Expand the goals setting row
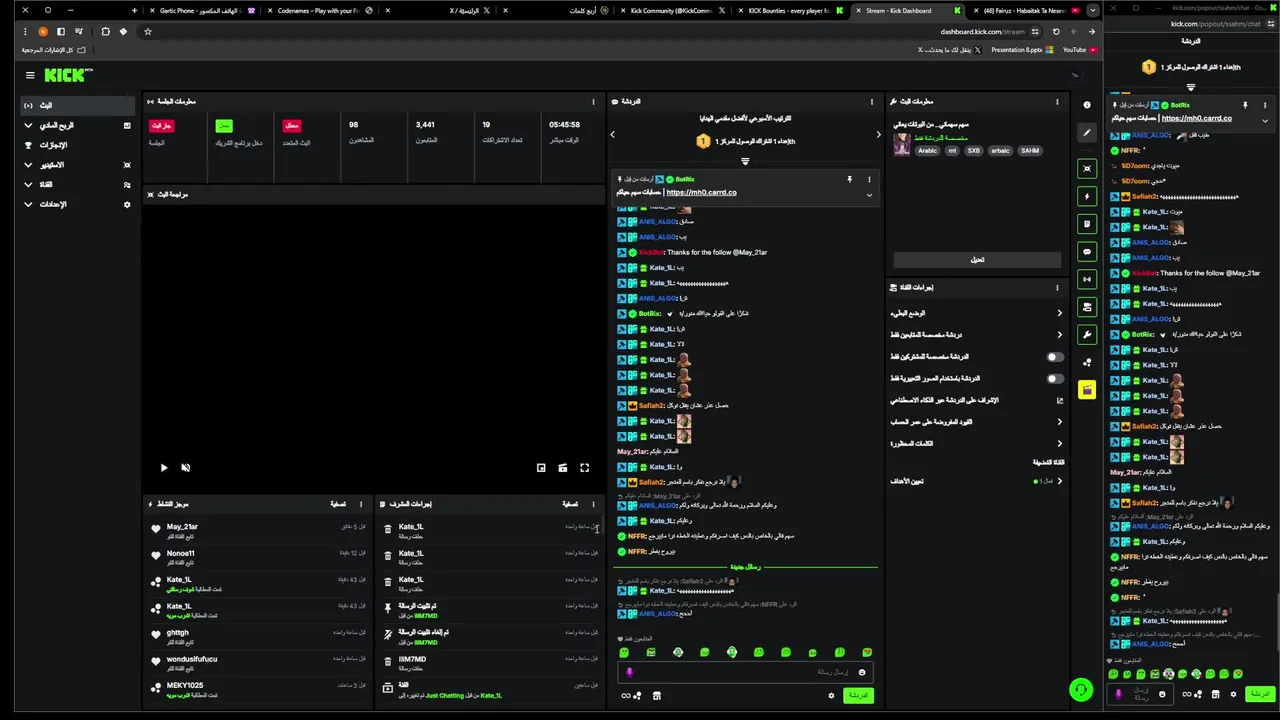1280x720 pixels. coord(976,481)
